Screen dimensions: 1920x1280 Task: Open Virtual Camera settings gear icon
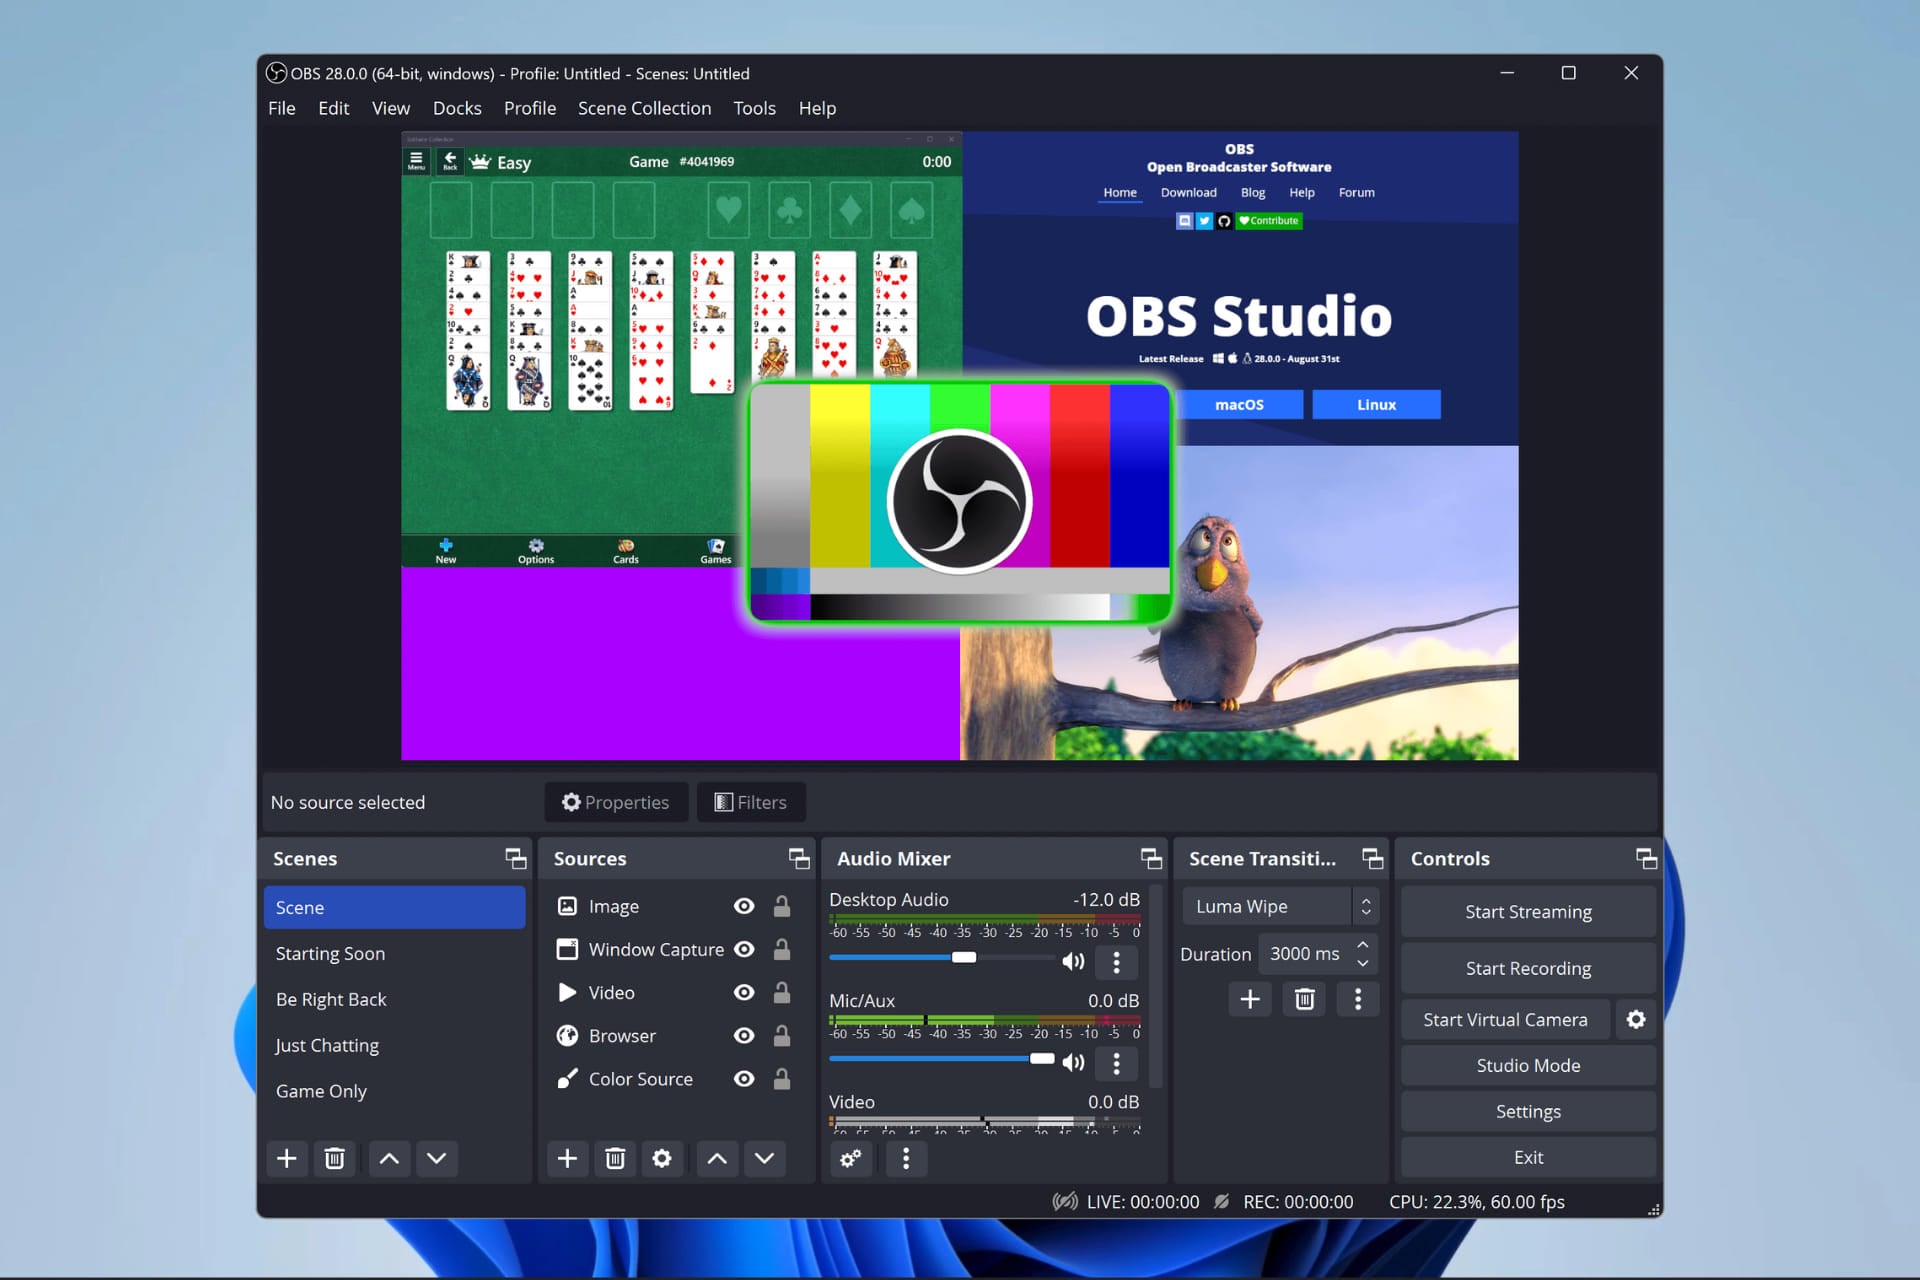1636,1019
